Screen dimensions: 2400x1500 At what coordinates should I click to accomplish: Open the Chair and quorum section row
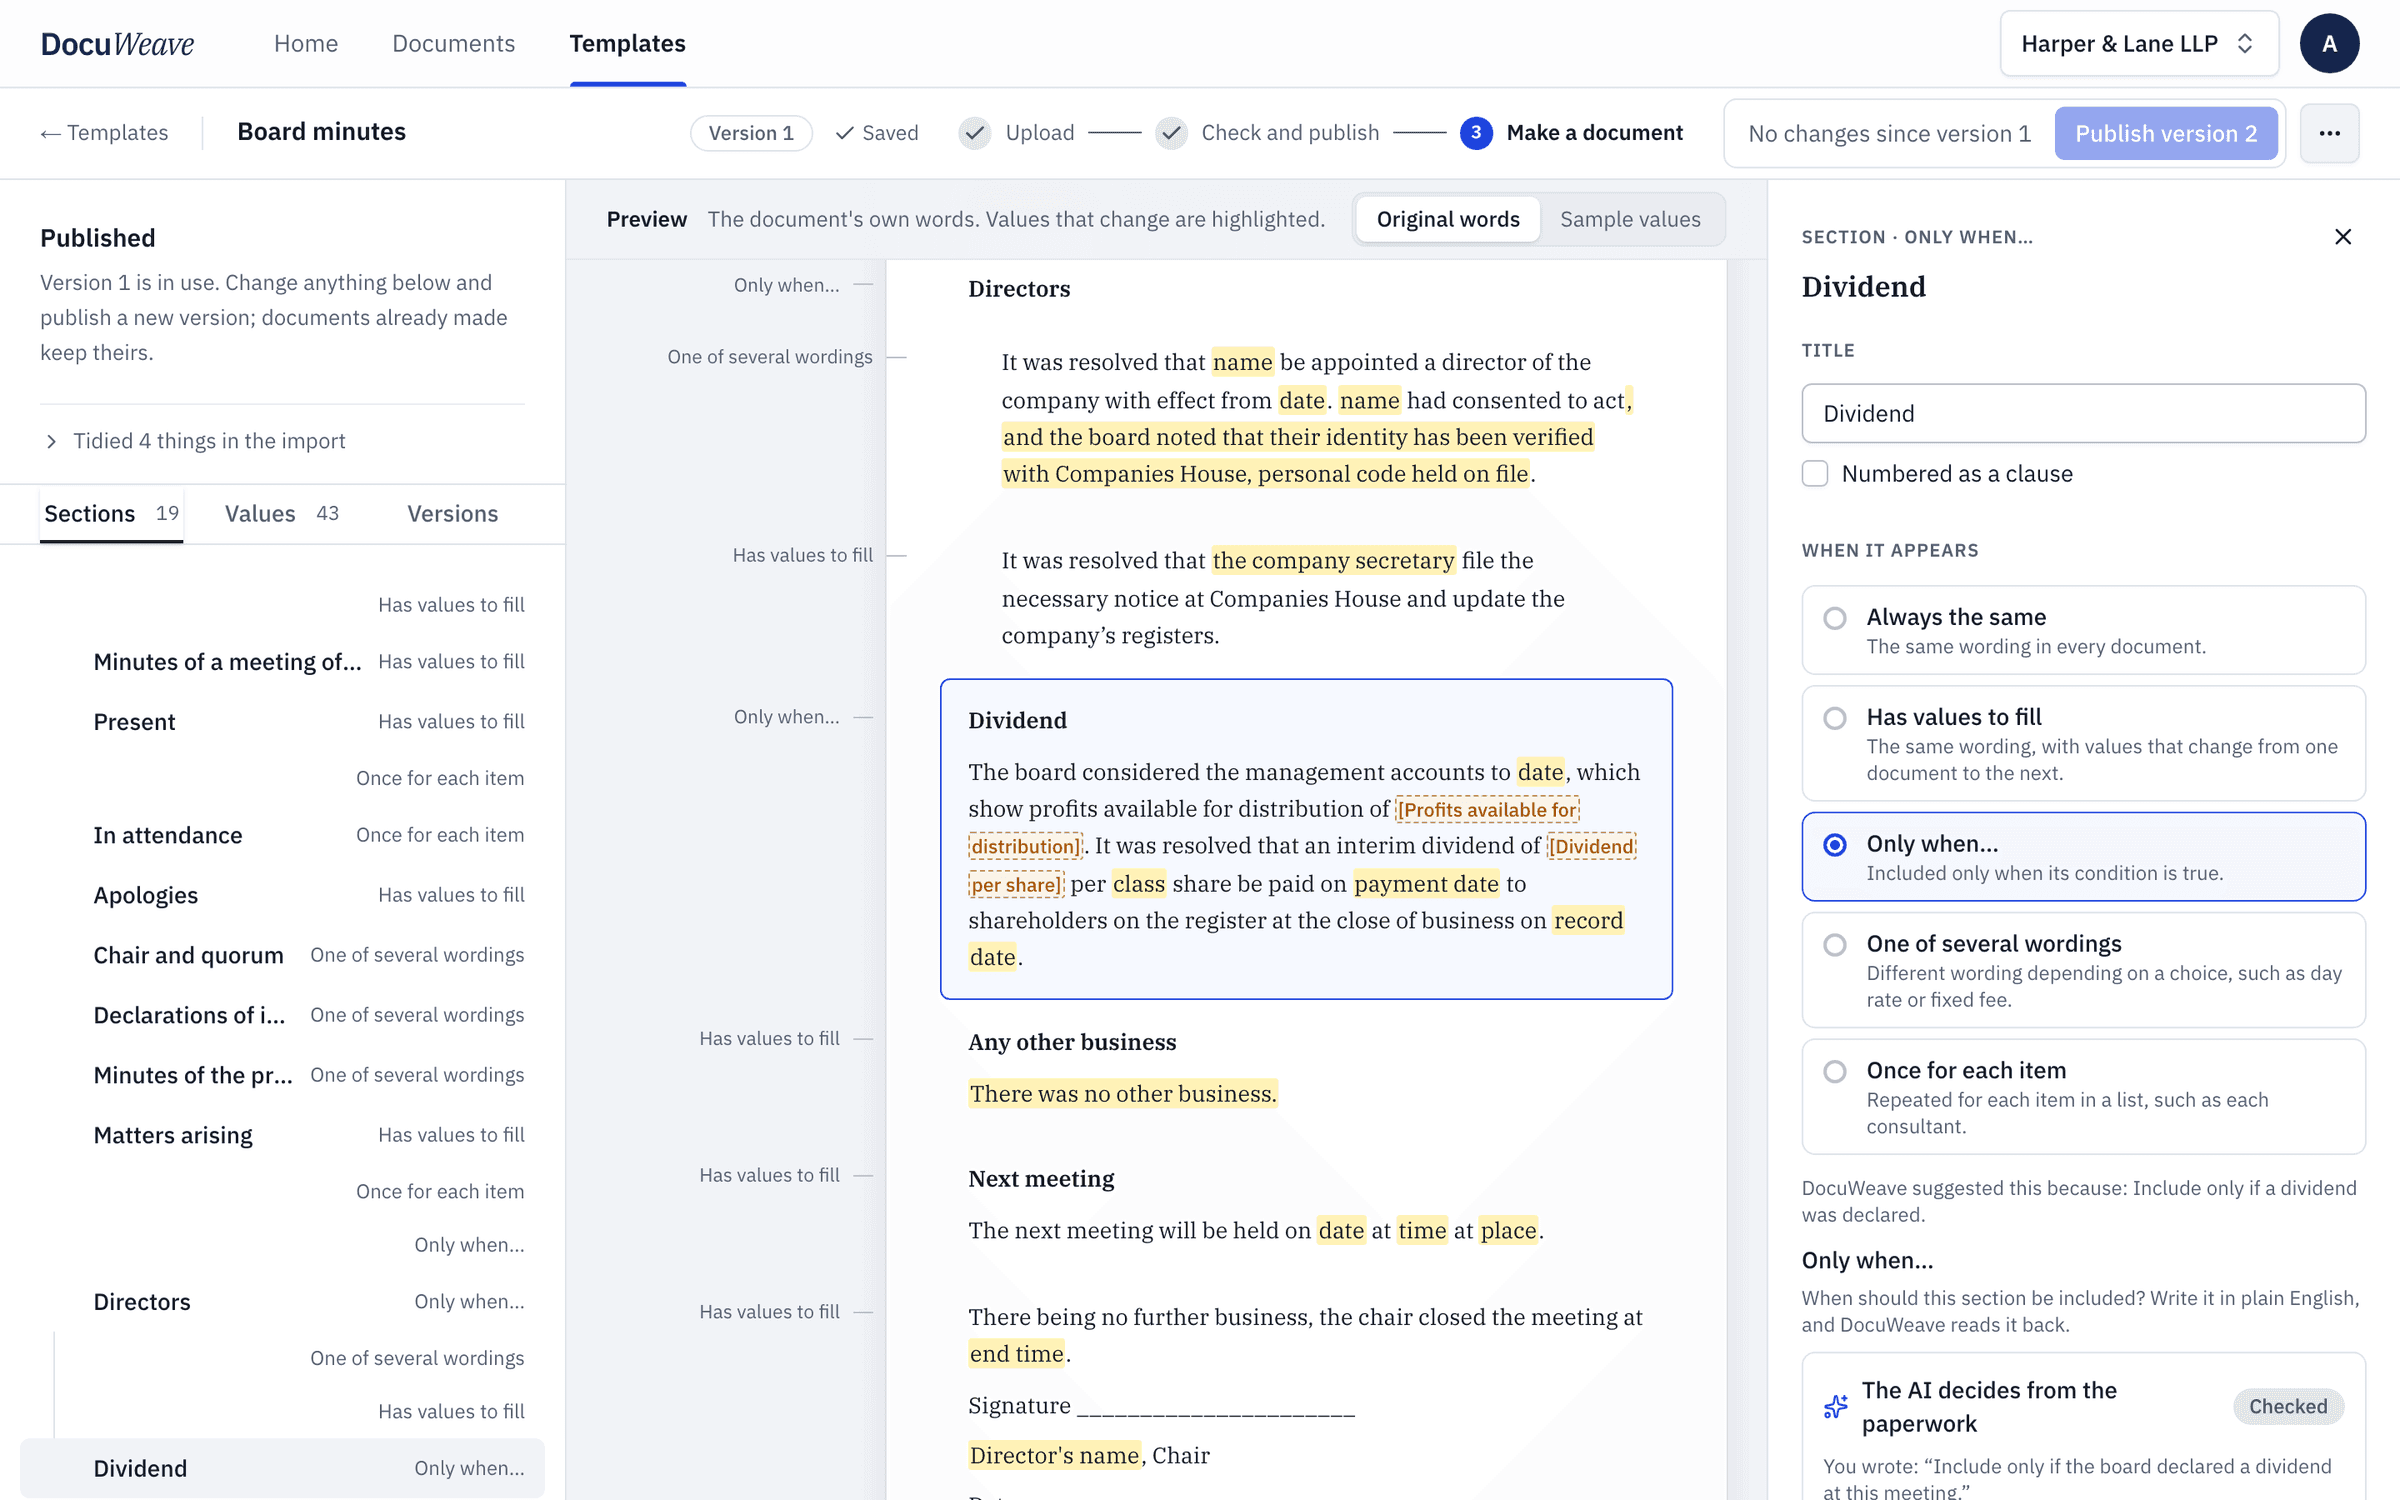282,955
